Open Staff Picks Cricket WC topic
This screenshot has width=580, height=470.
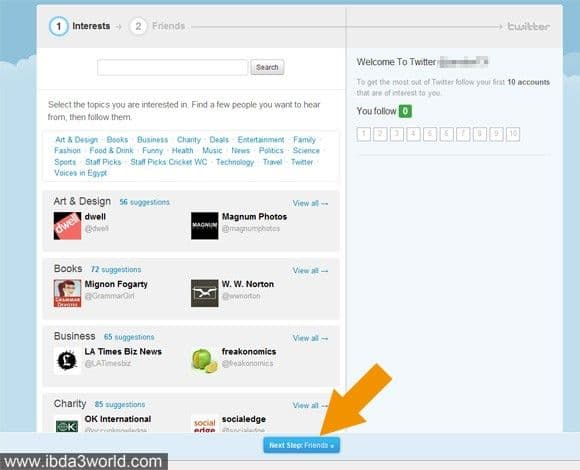coord(169,162)
